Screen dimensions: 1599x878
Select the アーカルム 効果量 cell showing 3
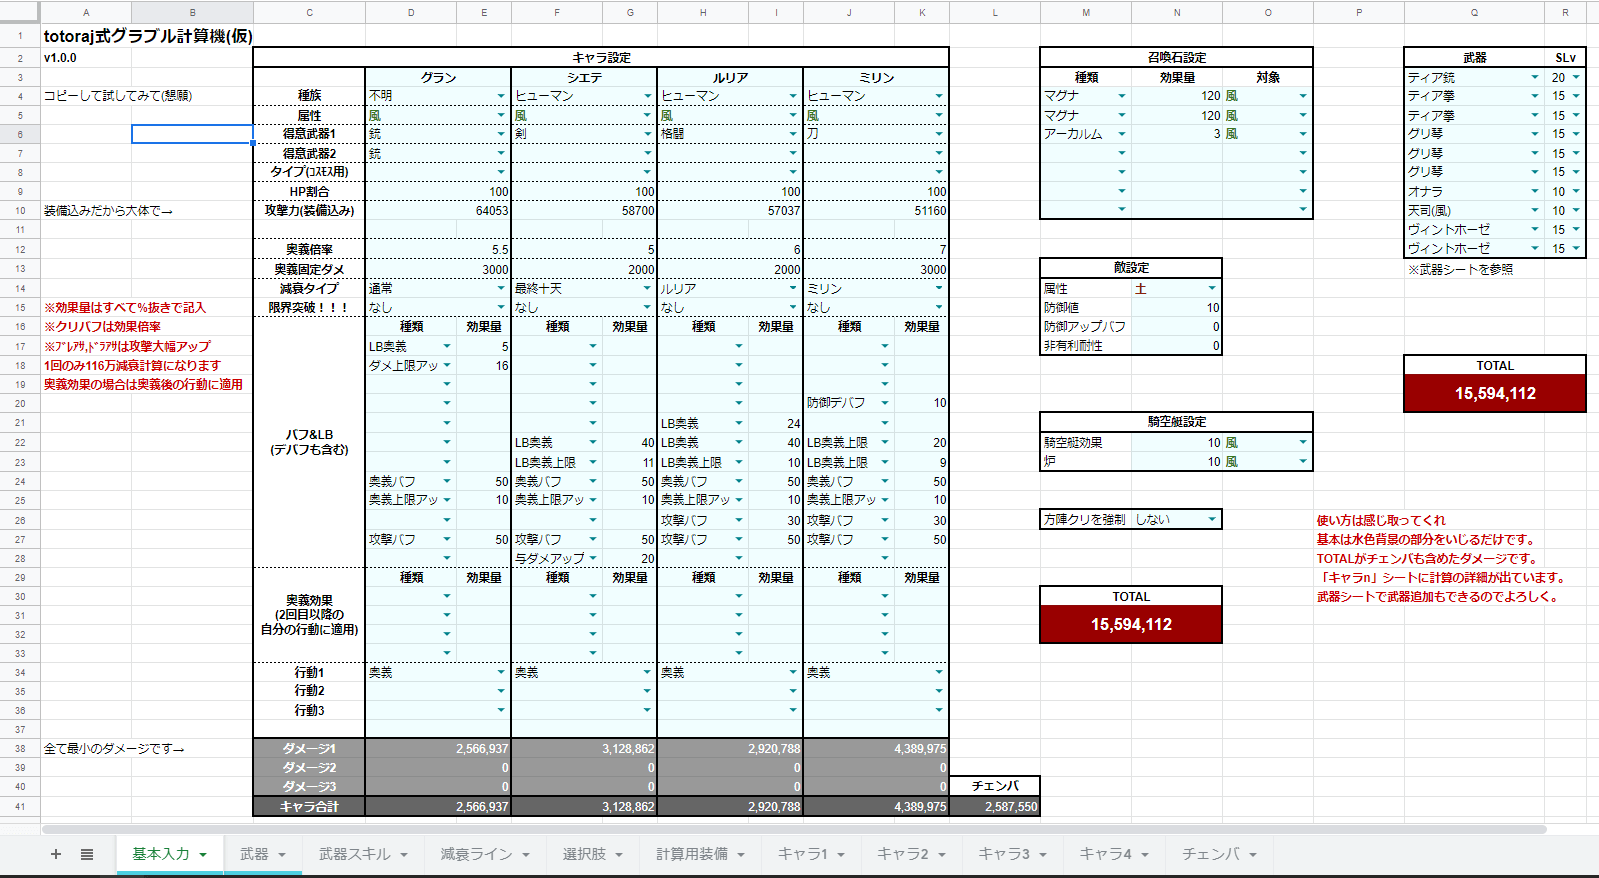click(1177, 134)
